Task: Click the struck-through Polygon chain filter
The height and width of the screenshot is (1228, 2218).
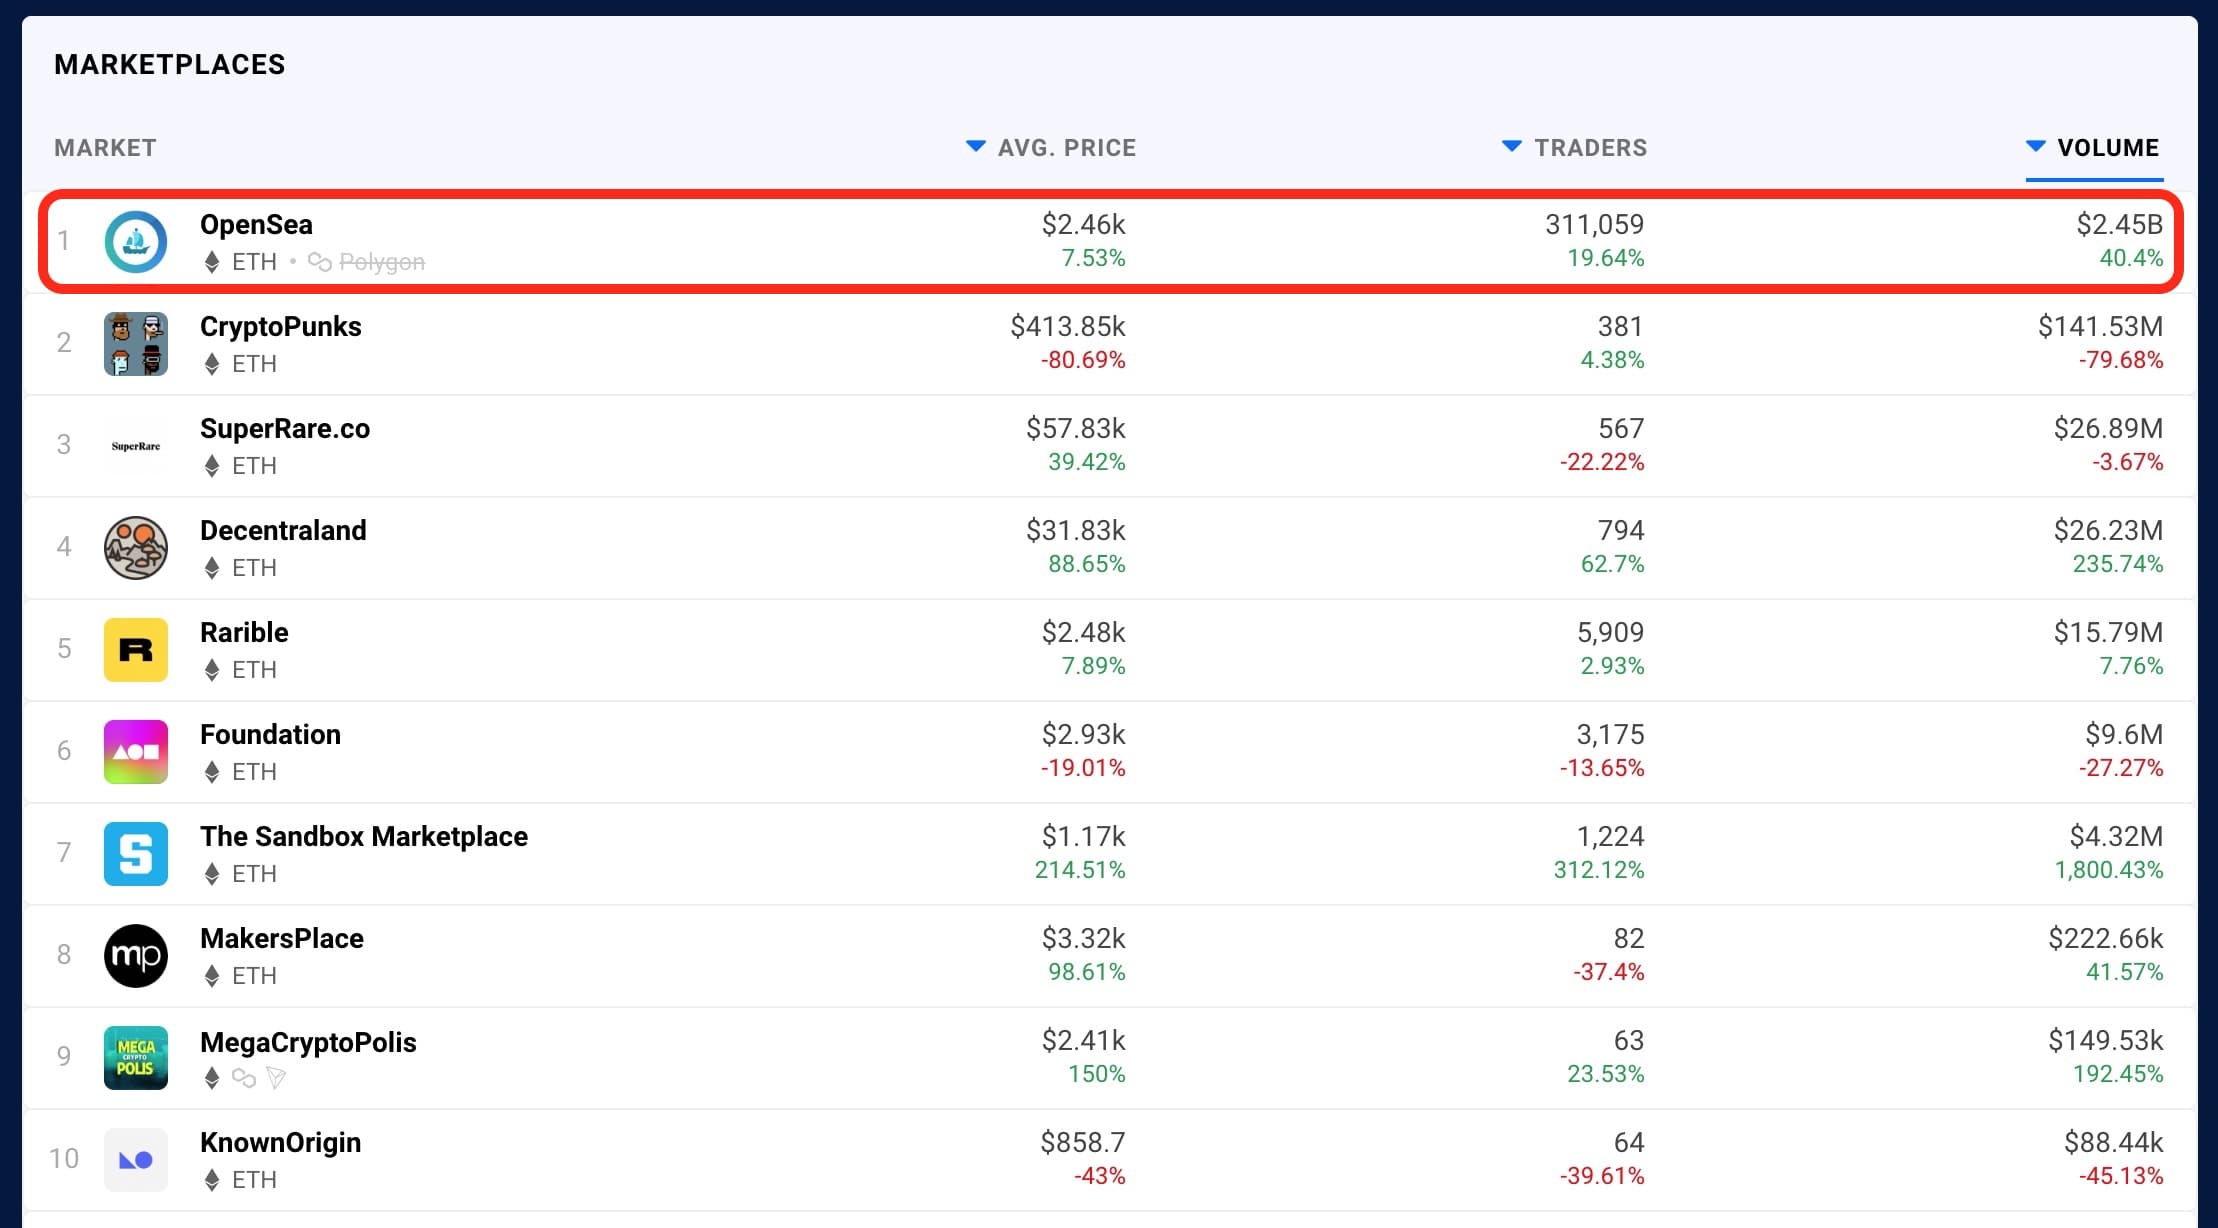Action: click(381, 262)
